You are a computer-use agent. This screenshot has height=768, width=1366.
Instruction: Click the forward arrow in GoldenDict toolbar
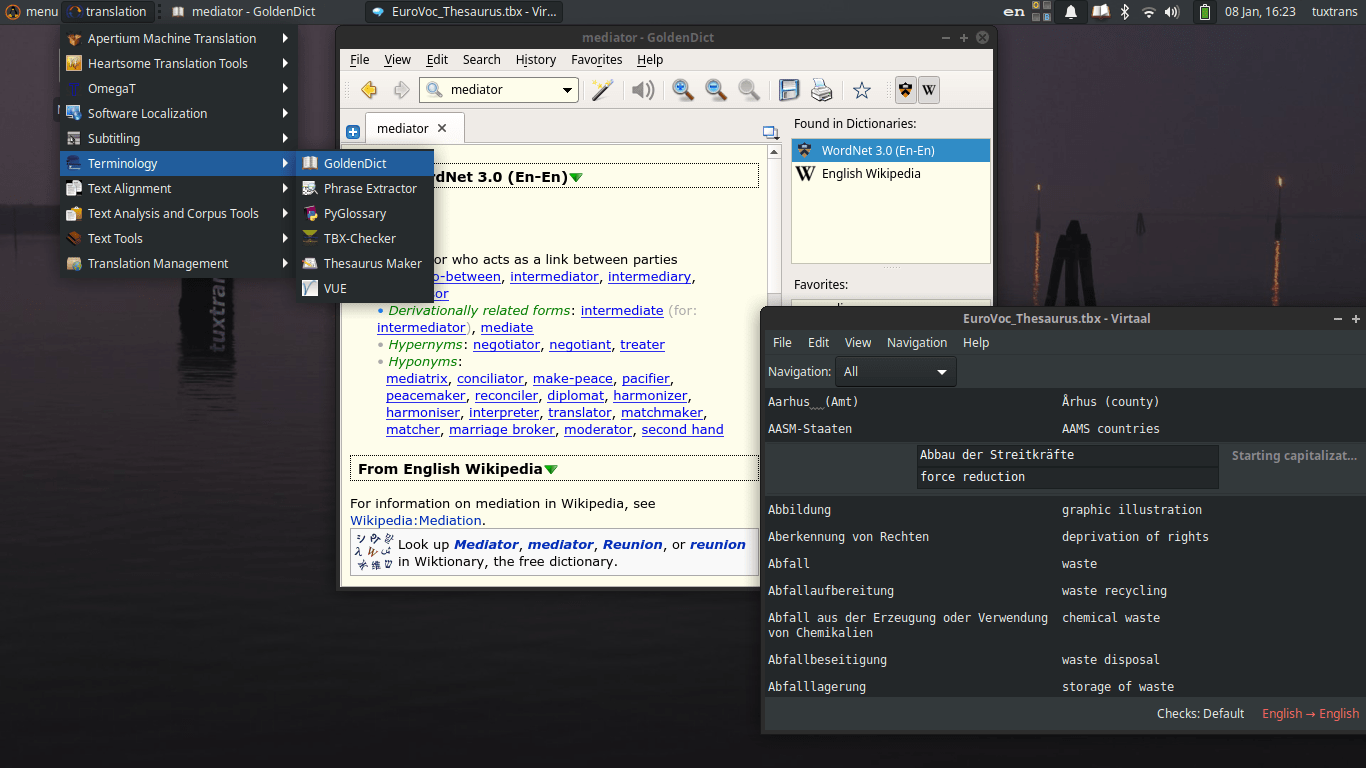tap(401, 90)
